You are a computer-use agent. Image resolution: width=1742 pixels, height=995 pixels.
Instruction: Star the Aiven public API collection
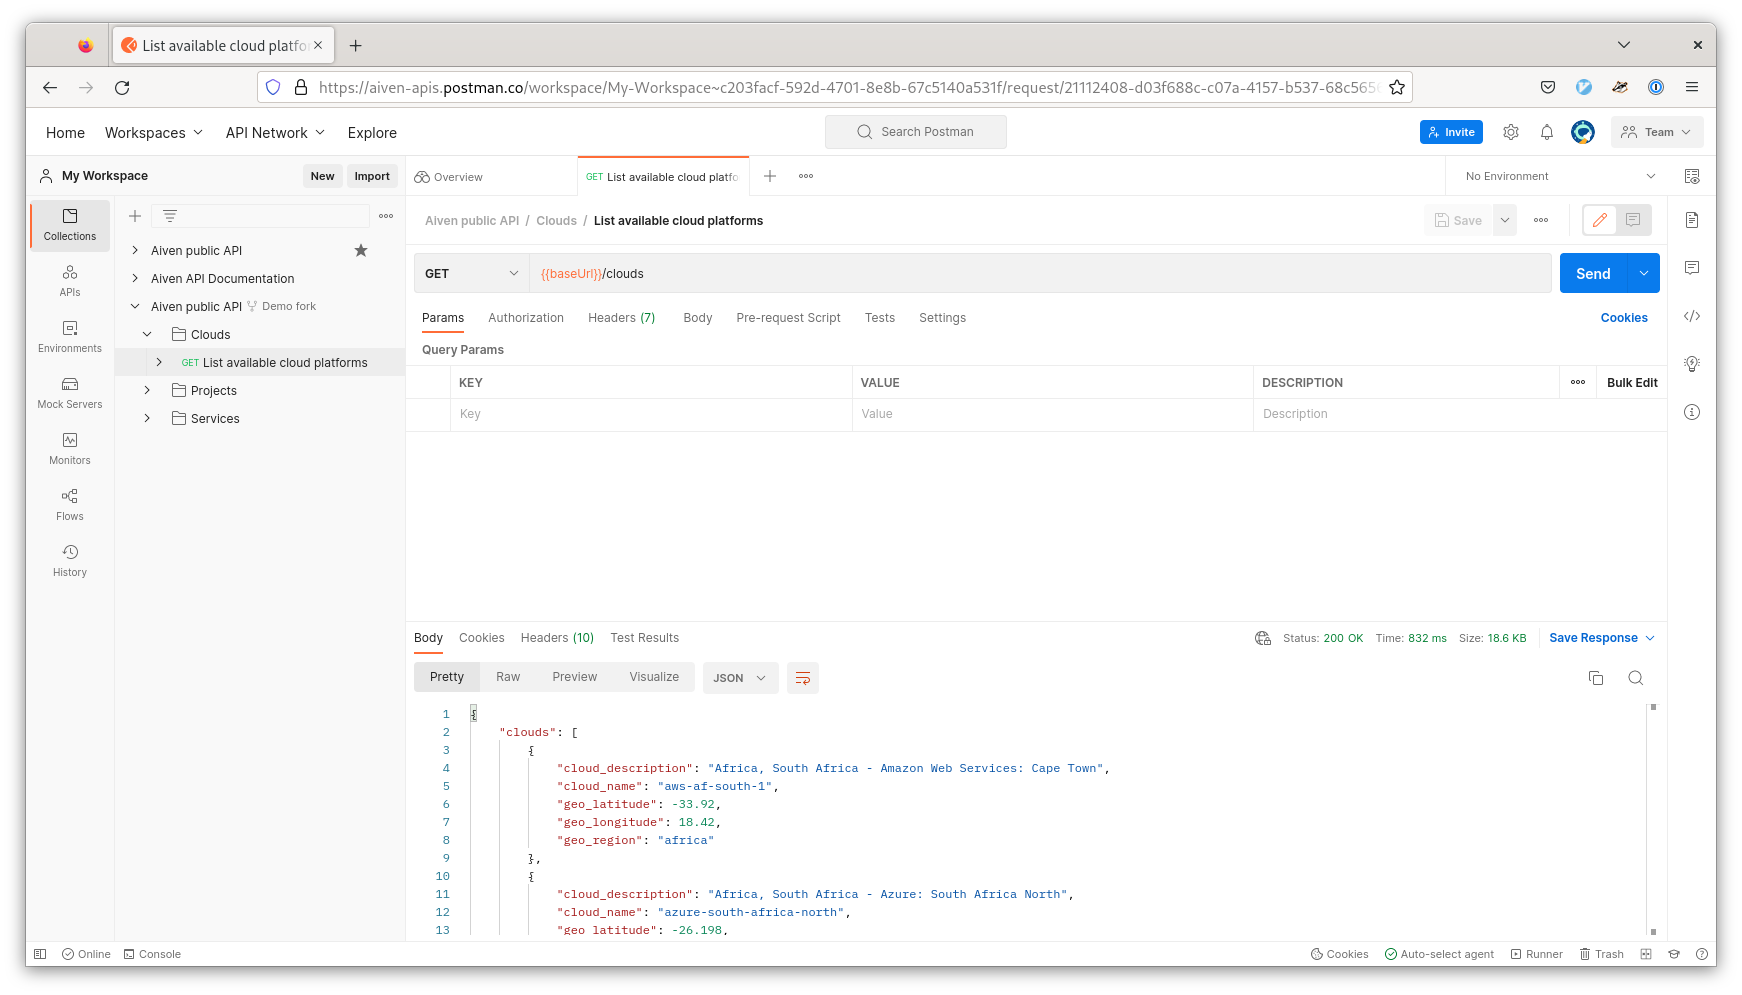coord(361,251)
